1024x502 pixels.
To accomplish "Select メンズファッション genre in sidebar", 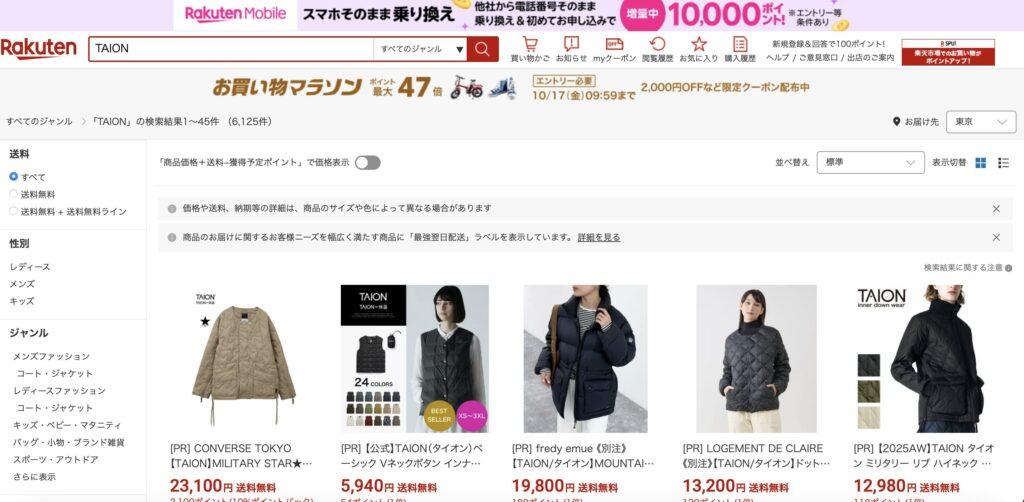I will click(52, 356).
